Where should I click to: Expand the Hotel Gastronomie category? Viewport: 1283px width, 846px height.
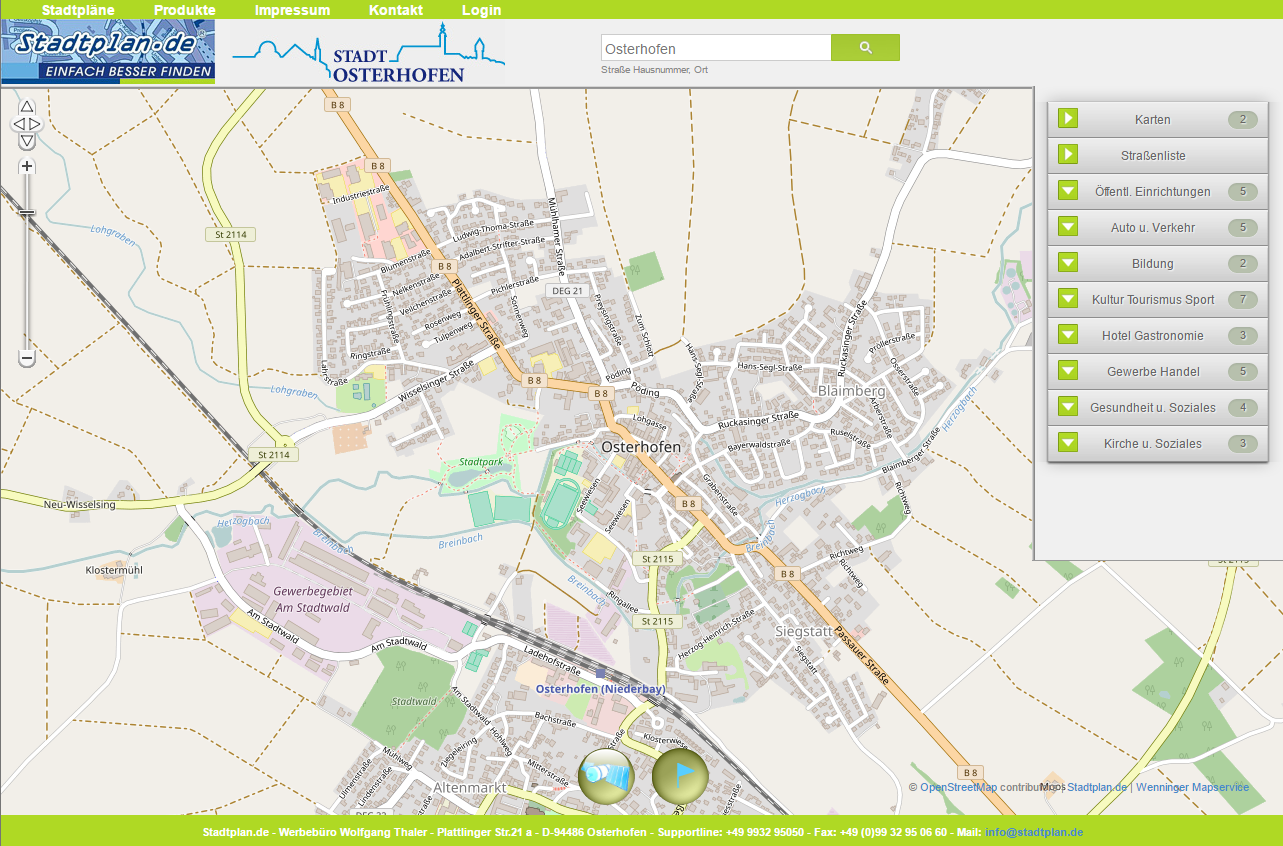pos(1068,335)
